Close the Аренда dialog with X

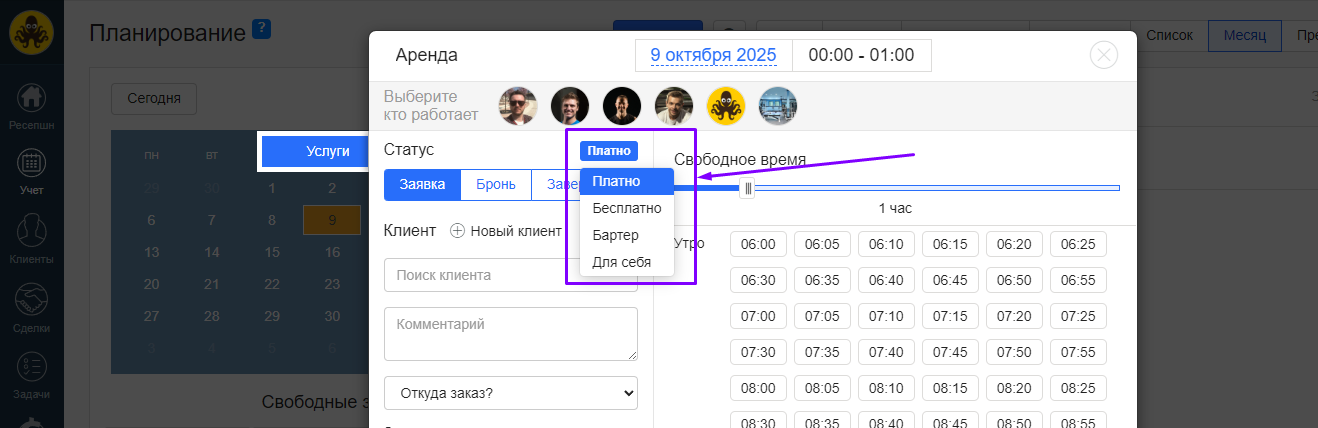[1103, 54]
